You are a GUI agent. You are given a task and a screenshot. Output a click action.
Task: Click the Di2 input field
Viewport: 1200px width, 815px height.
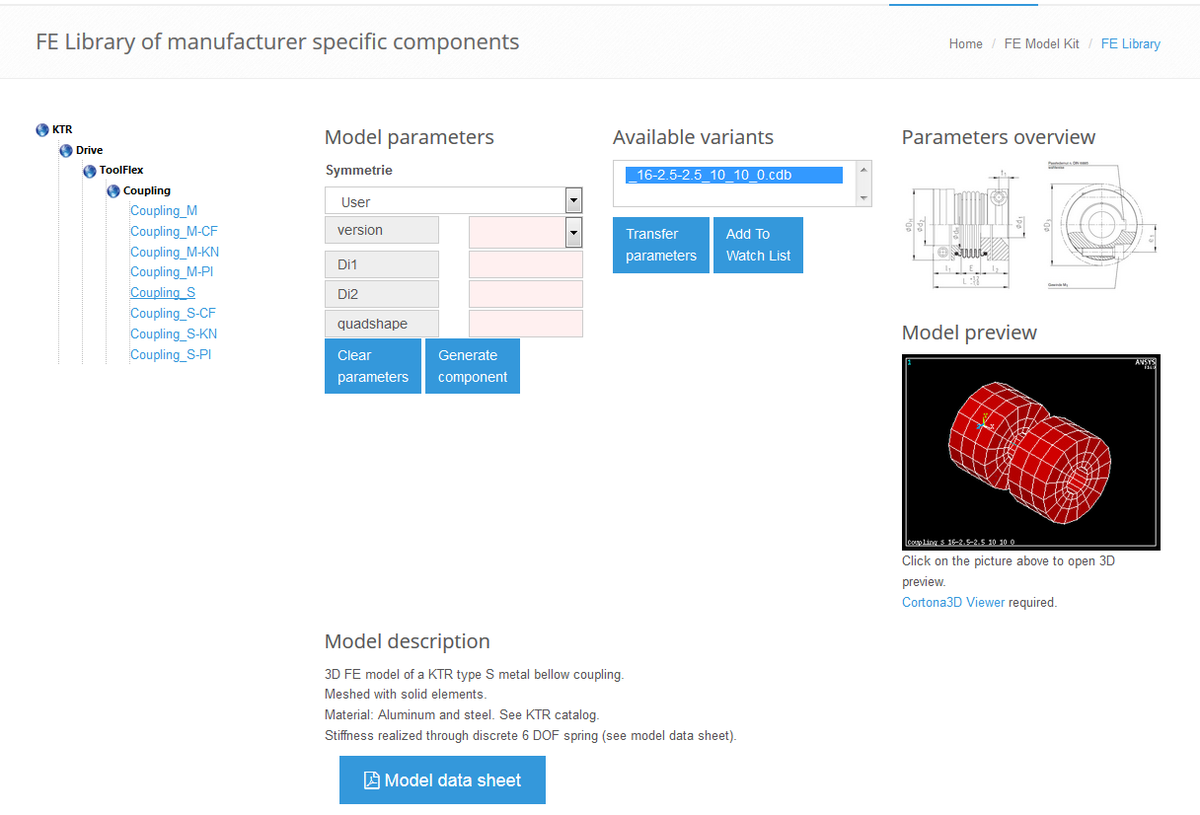526,295
